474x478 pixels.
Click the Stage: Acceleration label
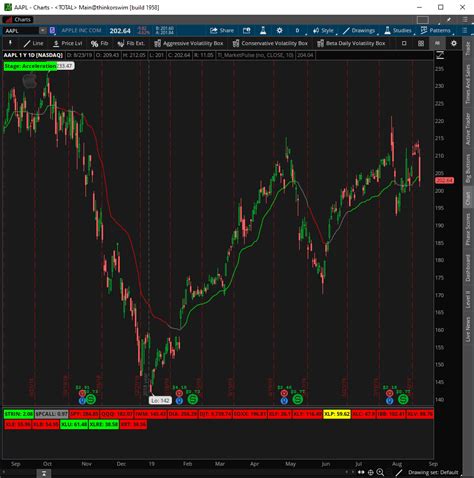coord(30,66)
